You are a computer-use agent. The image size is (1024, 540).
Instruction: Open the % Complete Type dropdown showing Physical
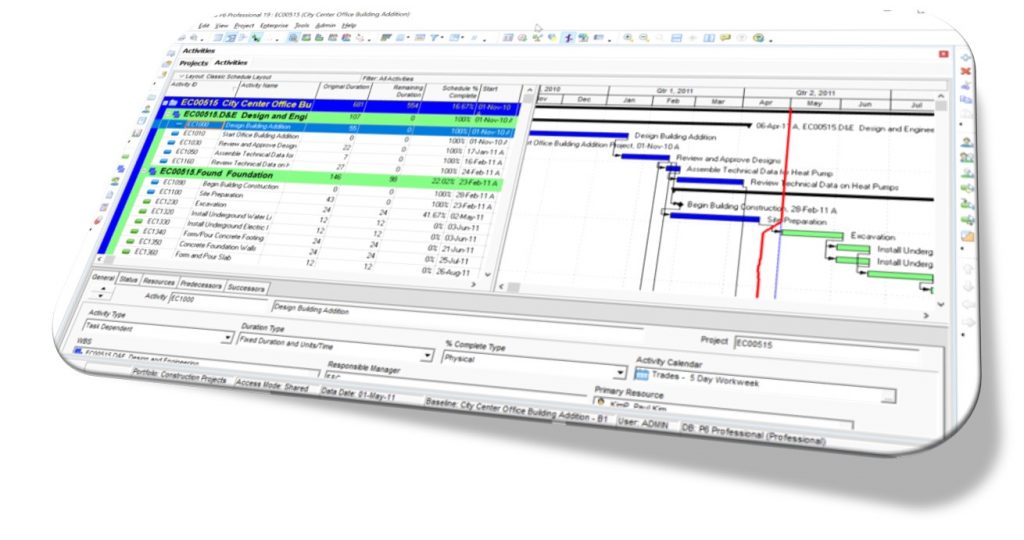[619, 373]
